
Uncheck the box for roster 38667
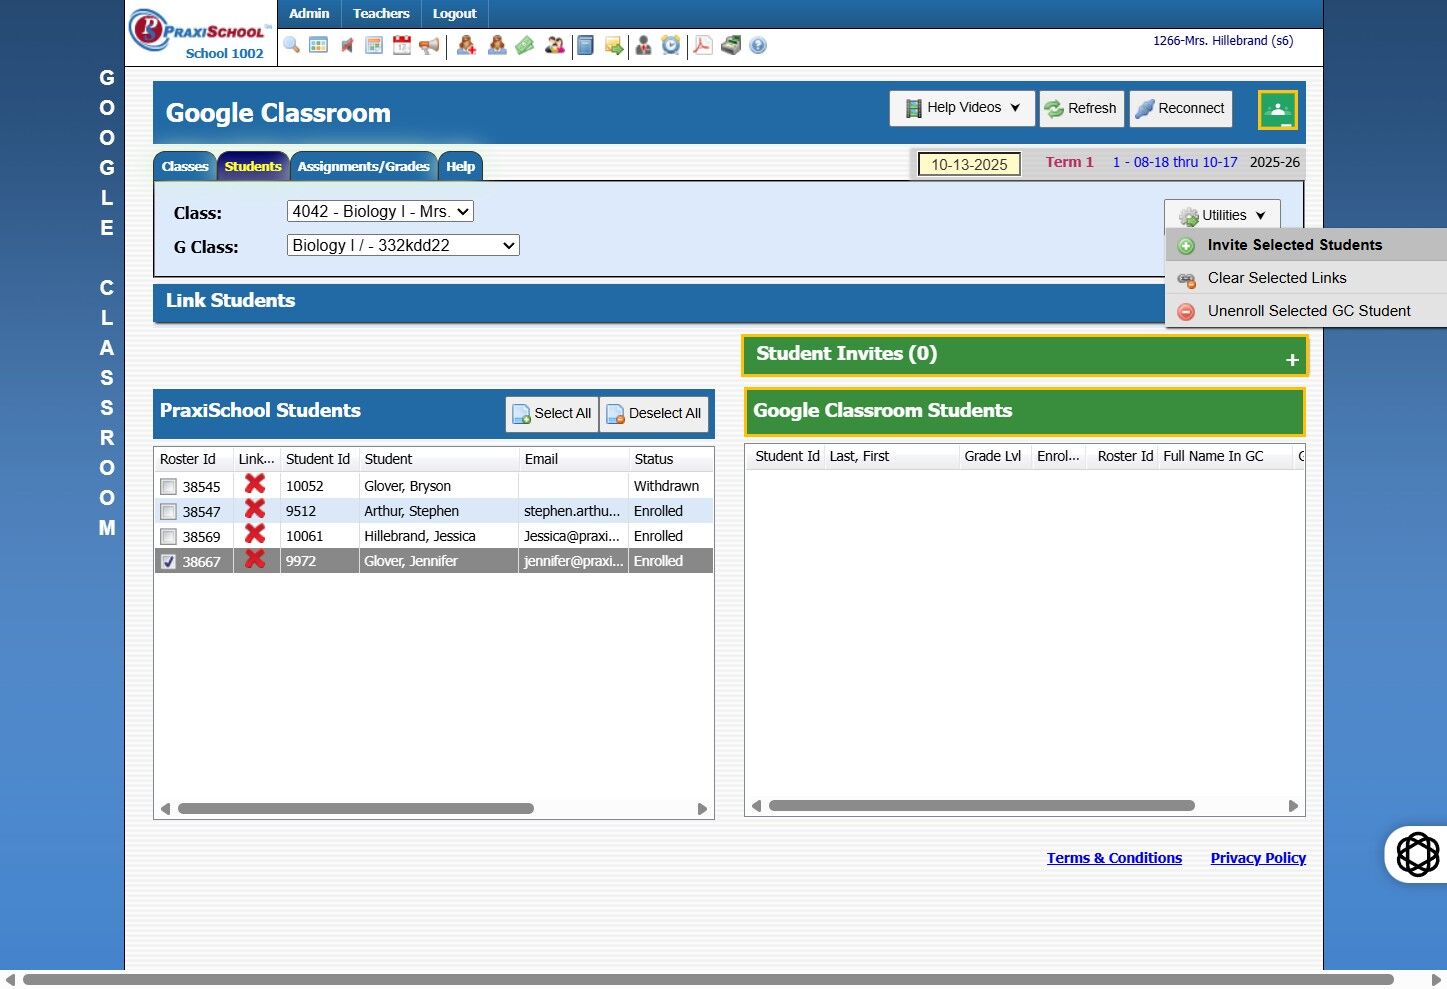(168, 562)
